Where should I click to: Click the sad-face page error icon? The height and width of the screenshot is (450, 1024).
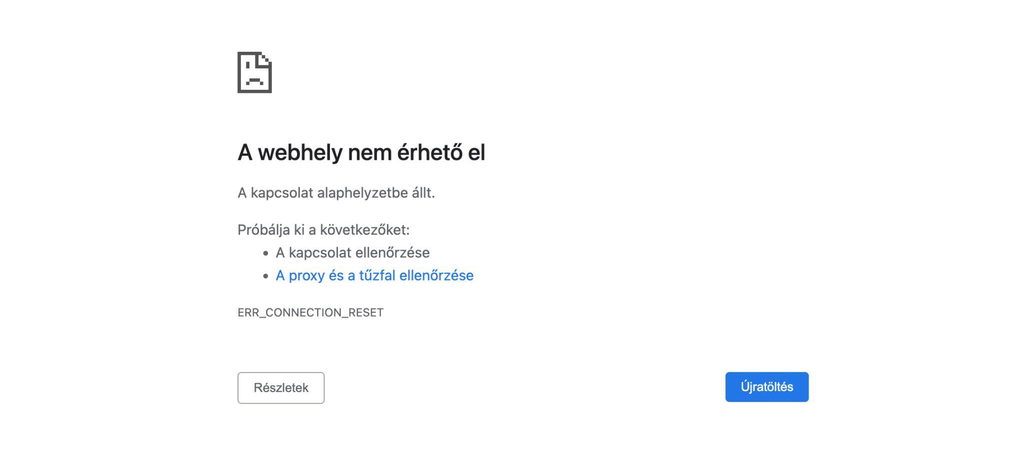pos(255,72)
